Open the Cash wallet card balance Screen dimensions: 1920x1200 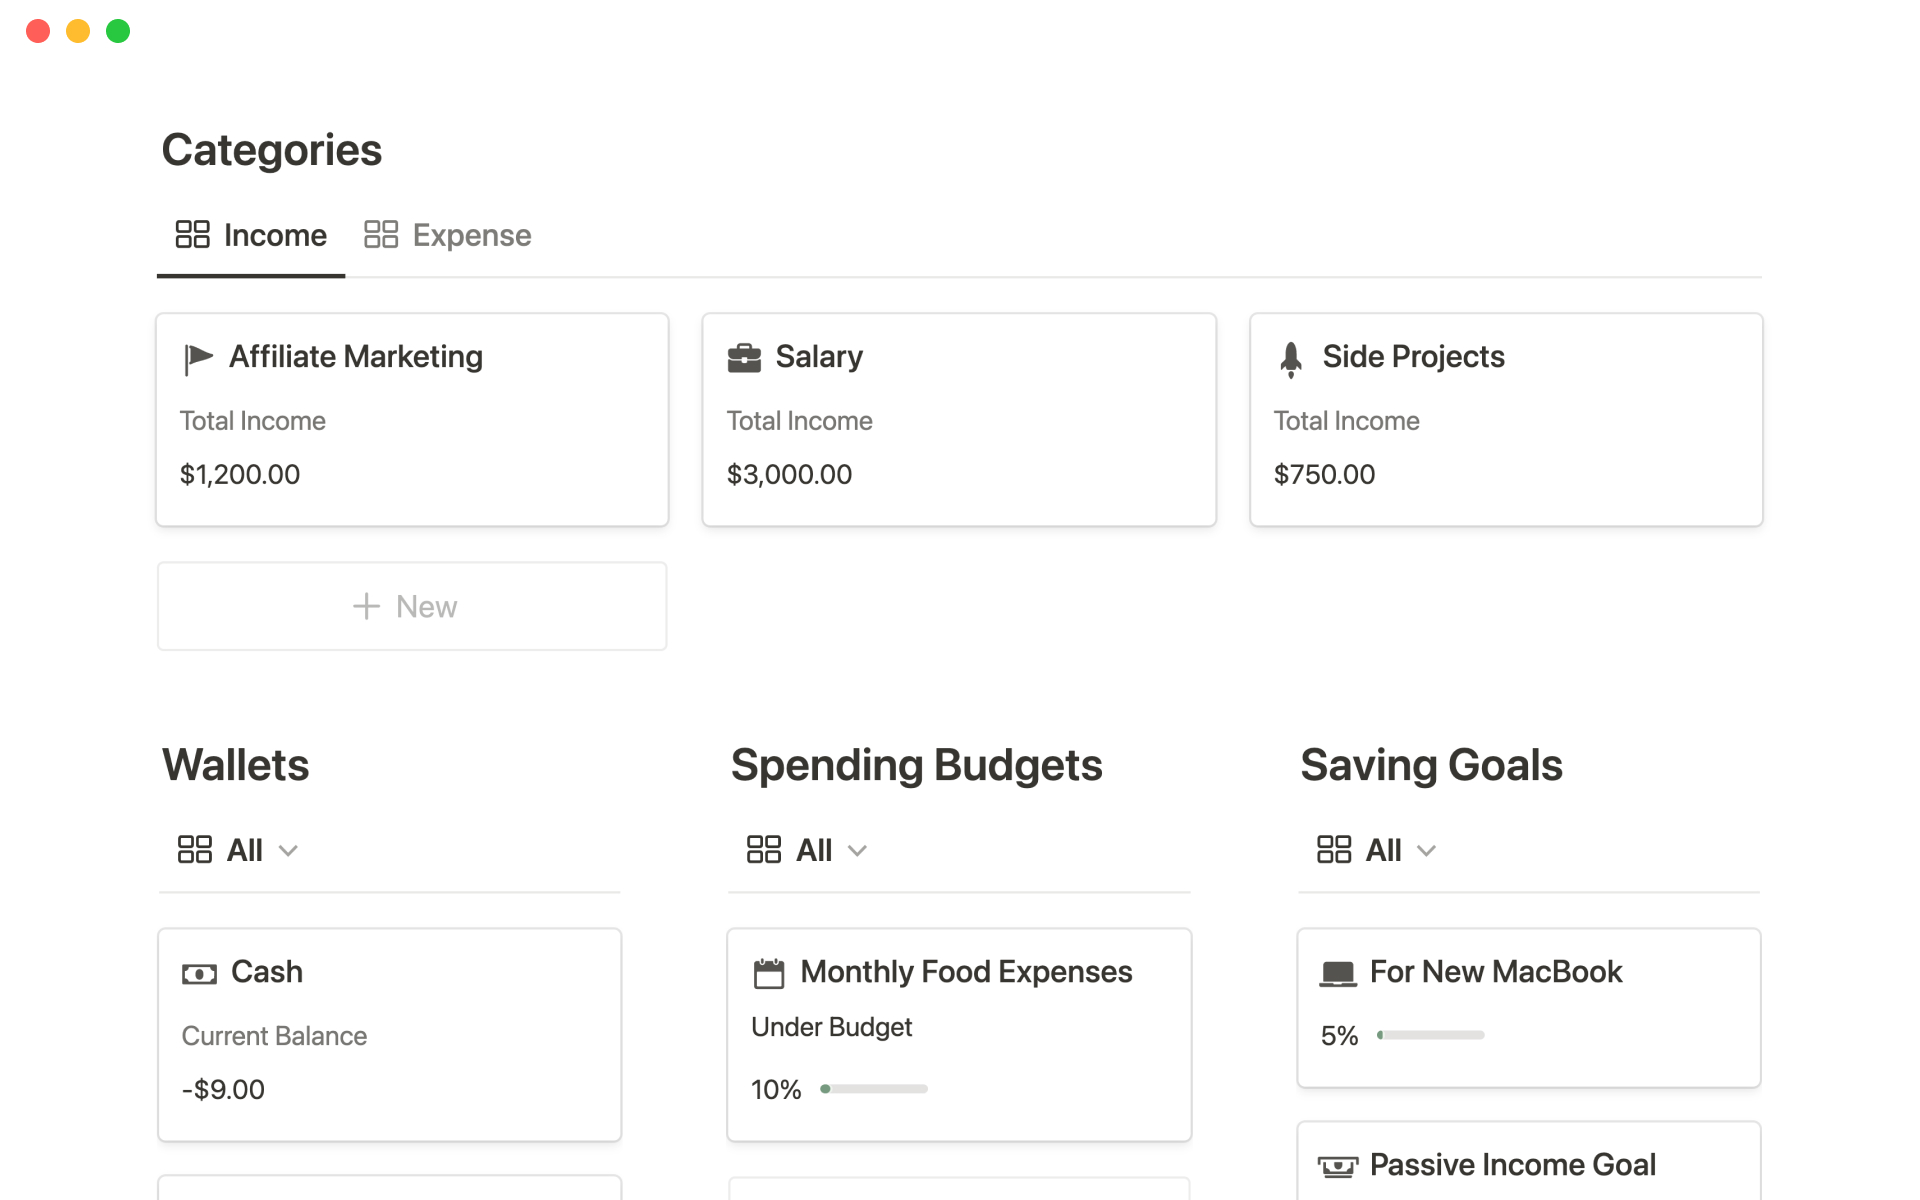click(224, 1089)
